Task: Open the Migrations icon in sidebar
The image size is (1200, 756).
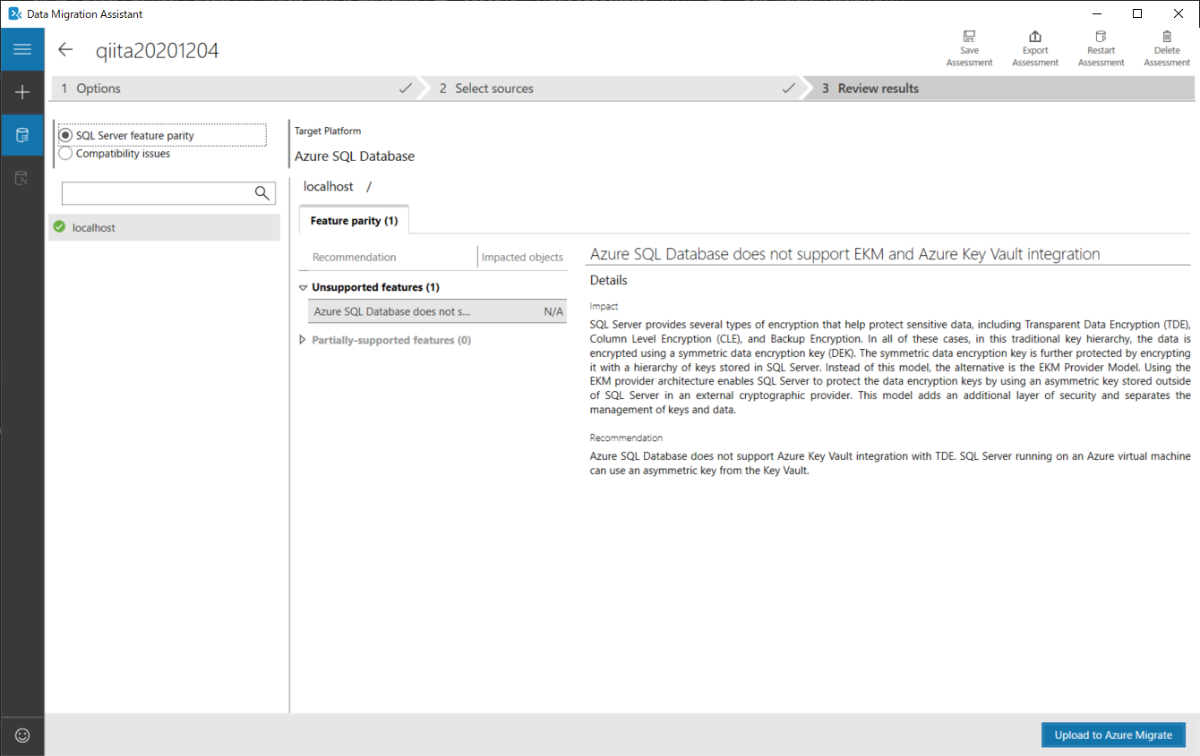Action: click(x=22, y=178)
